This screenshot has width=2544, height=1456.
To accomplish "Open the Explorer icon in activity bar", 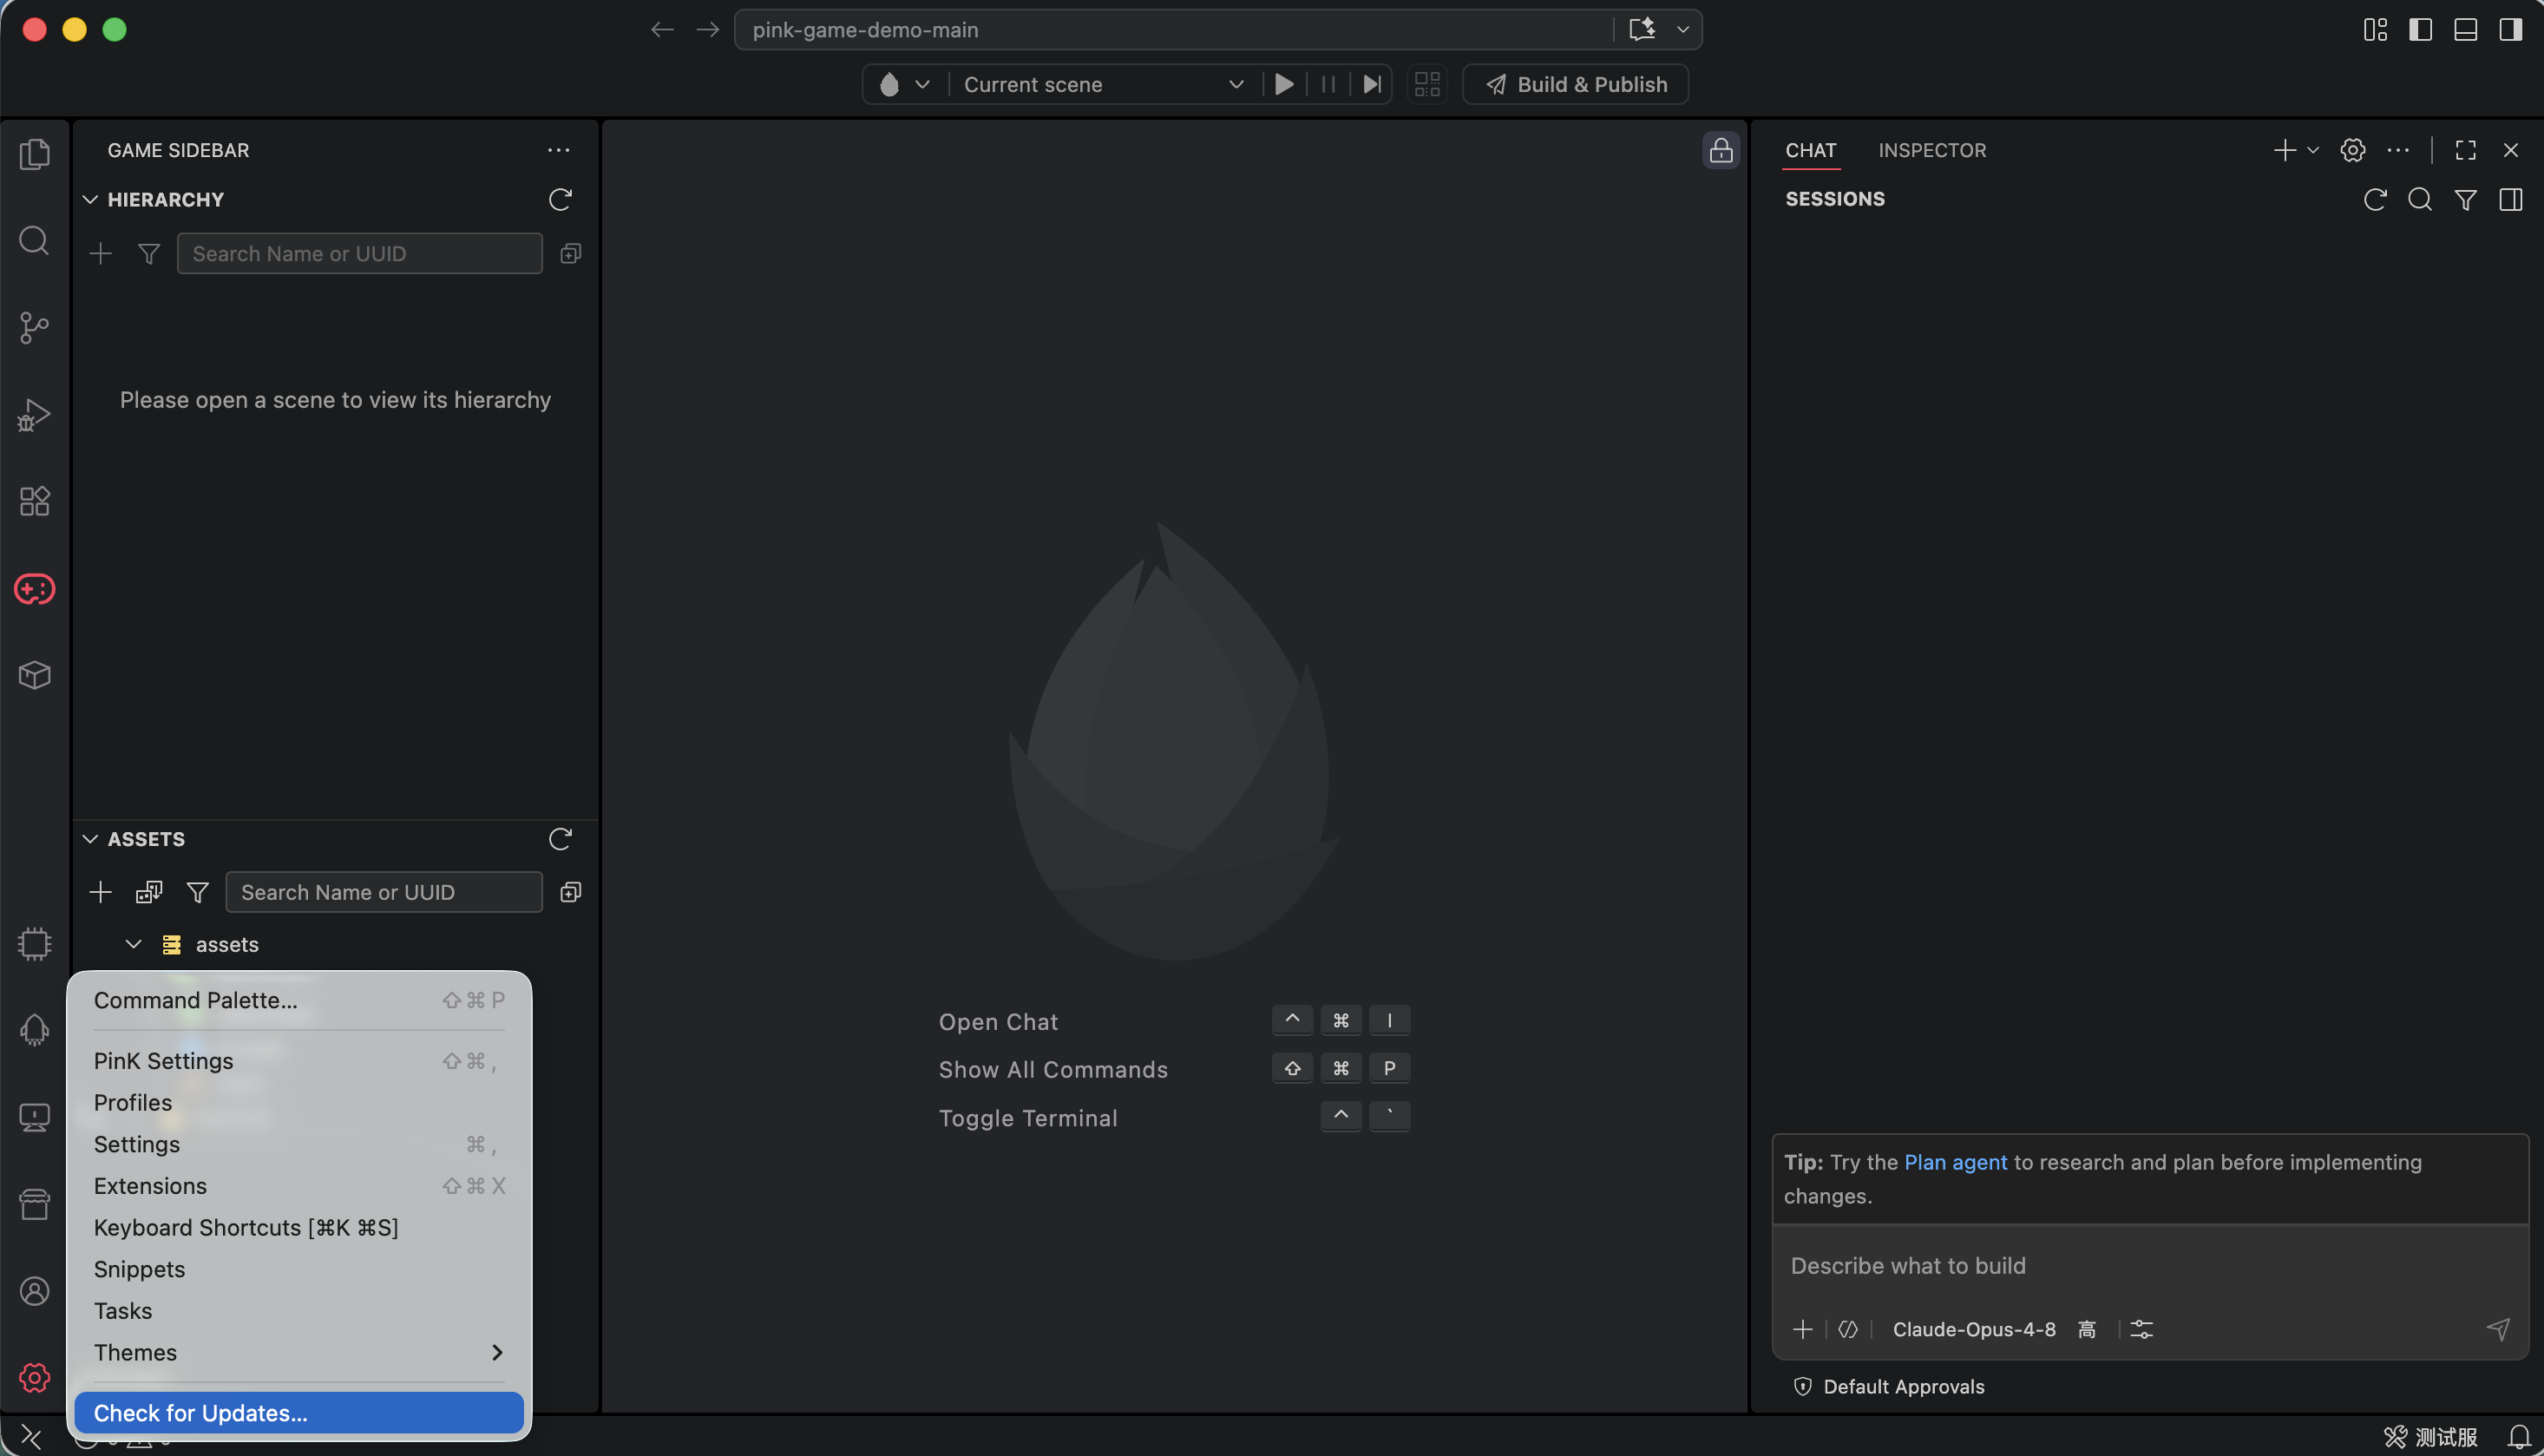I will (x=35, y=153).
